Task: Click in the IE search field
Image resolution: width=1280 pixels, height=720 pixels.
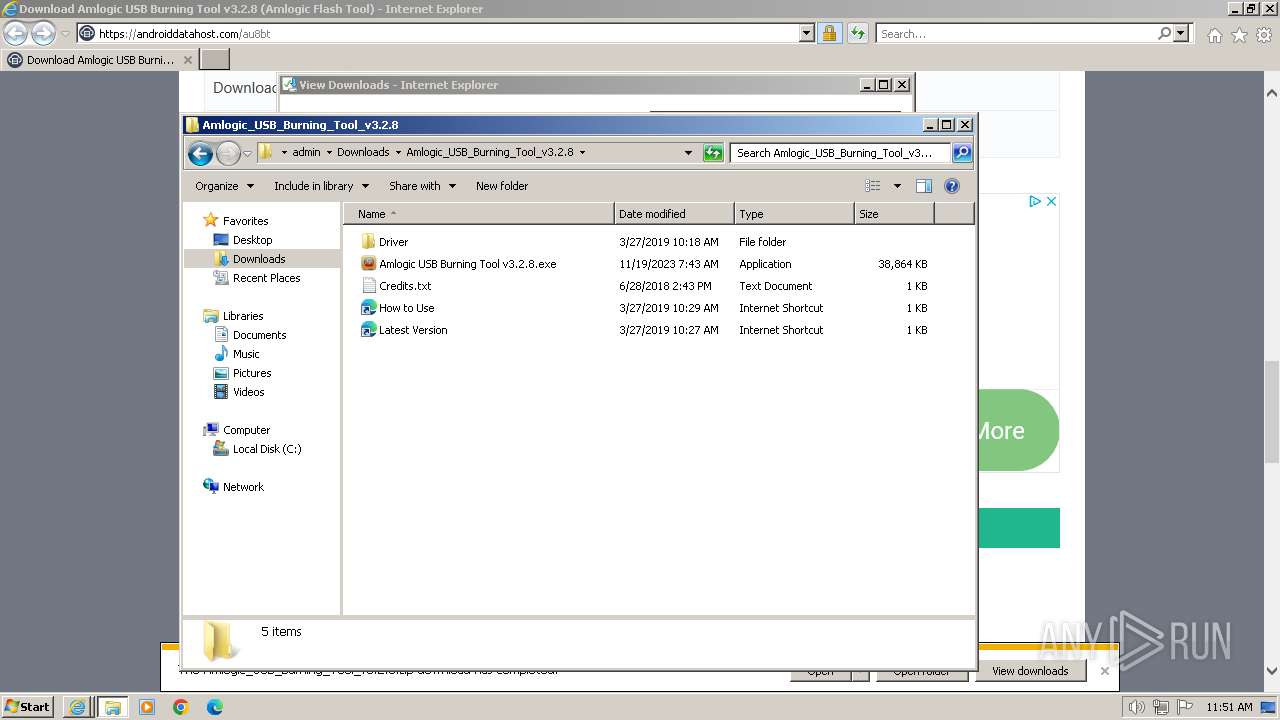Action: [1016, 34]
